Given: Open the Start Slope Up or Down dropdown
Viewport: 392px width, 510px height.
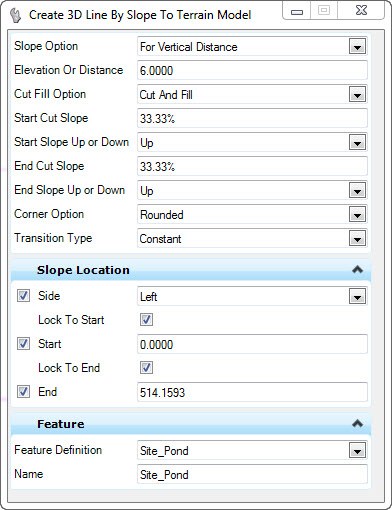Looking at the screenshot, I should [x=357, y=143].
